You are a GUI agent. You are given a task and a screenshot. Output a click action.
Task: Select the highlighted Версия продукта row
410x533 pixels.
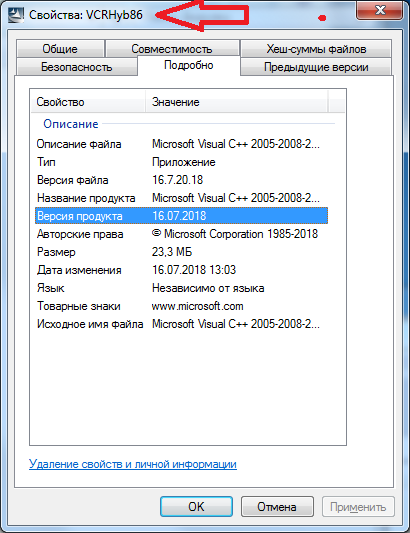(182, 216)
